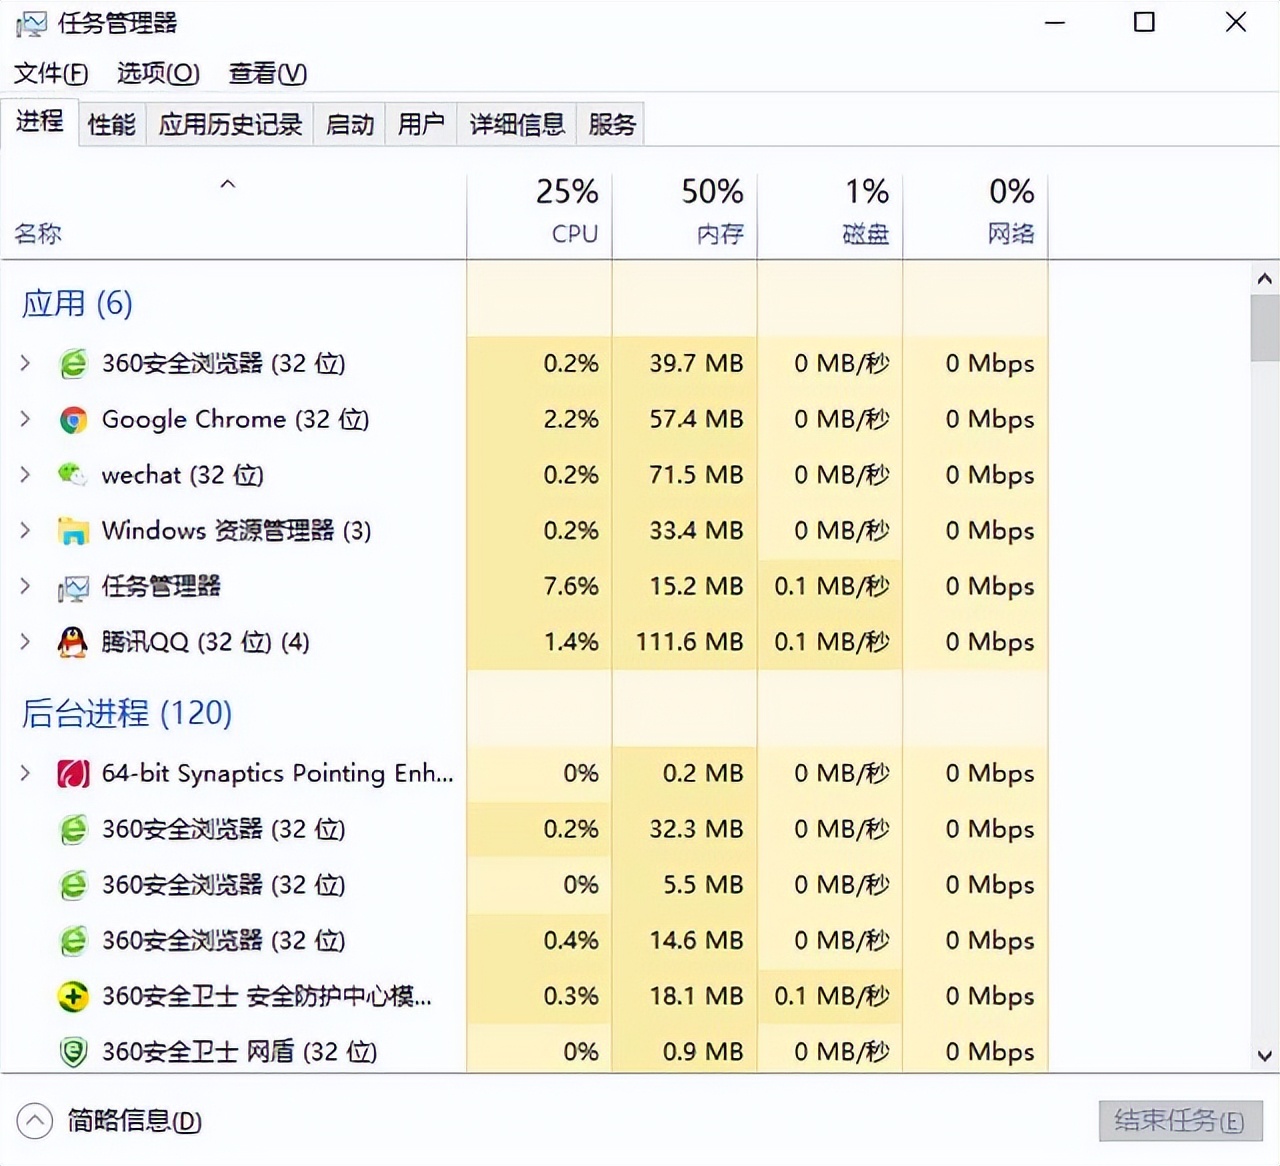Expand the Google Chrome process group
The height and width of the screenshot is (1166, 1280).
tap(25, 419)
